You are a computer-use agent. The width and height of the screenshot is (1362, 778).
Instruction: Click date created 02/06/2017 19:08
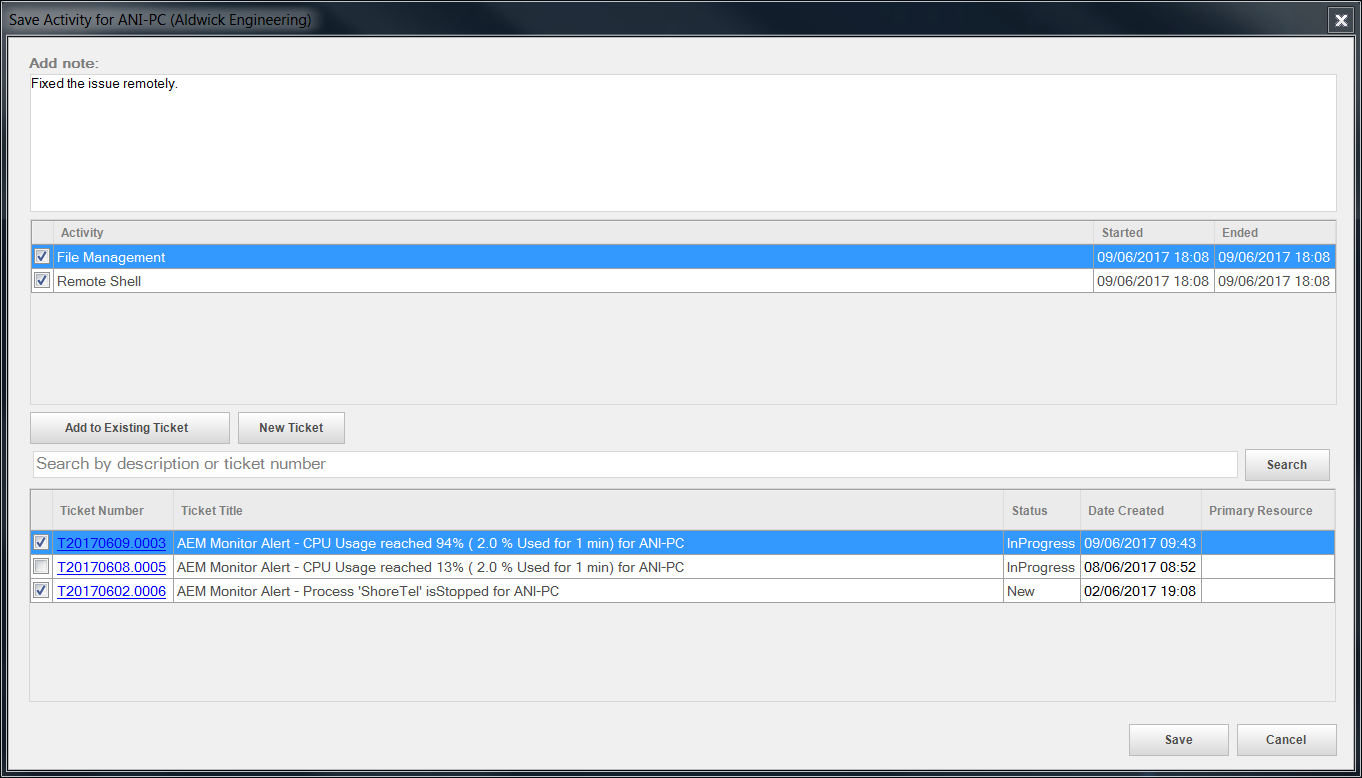click(x=1141, y=591)
